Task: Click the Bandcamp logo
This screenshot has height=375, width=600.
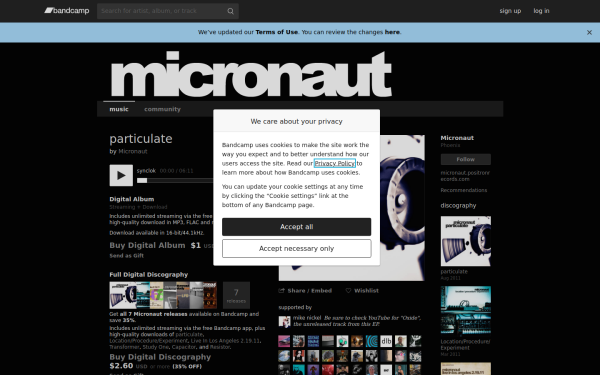Action: 67,11
